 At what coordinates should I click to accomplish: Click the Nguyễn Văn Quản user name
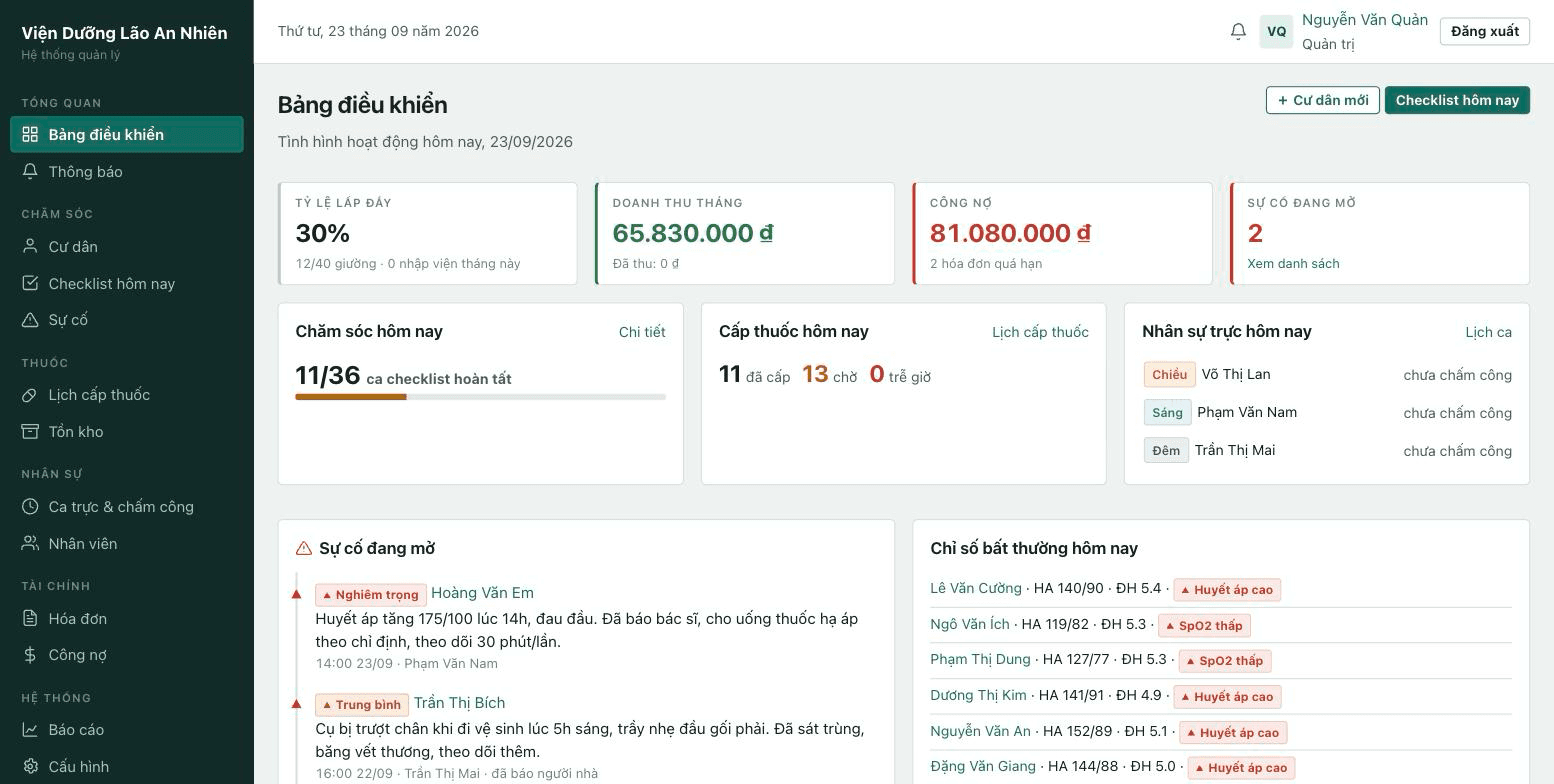pyautogui.click(x=1365, y=20)
